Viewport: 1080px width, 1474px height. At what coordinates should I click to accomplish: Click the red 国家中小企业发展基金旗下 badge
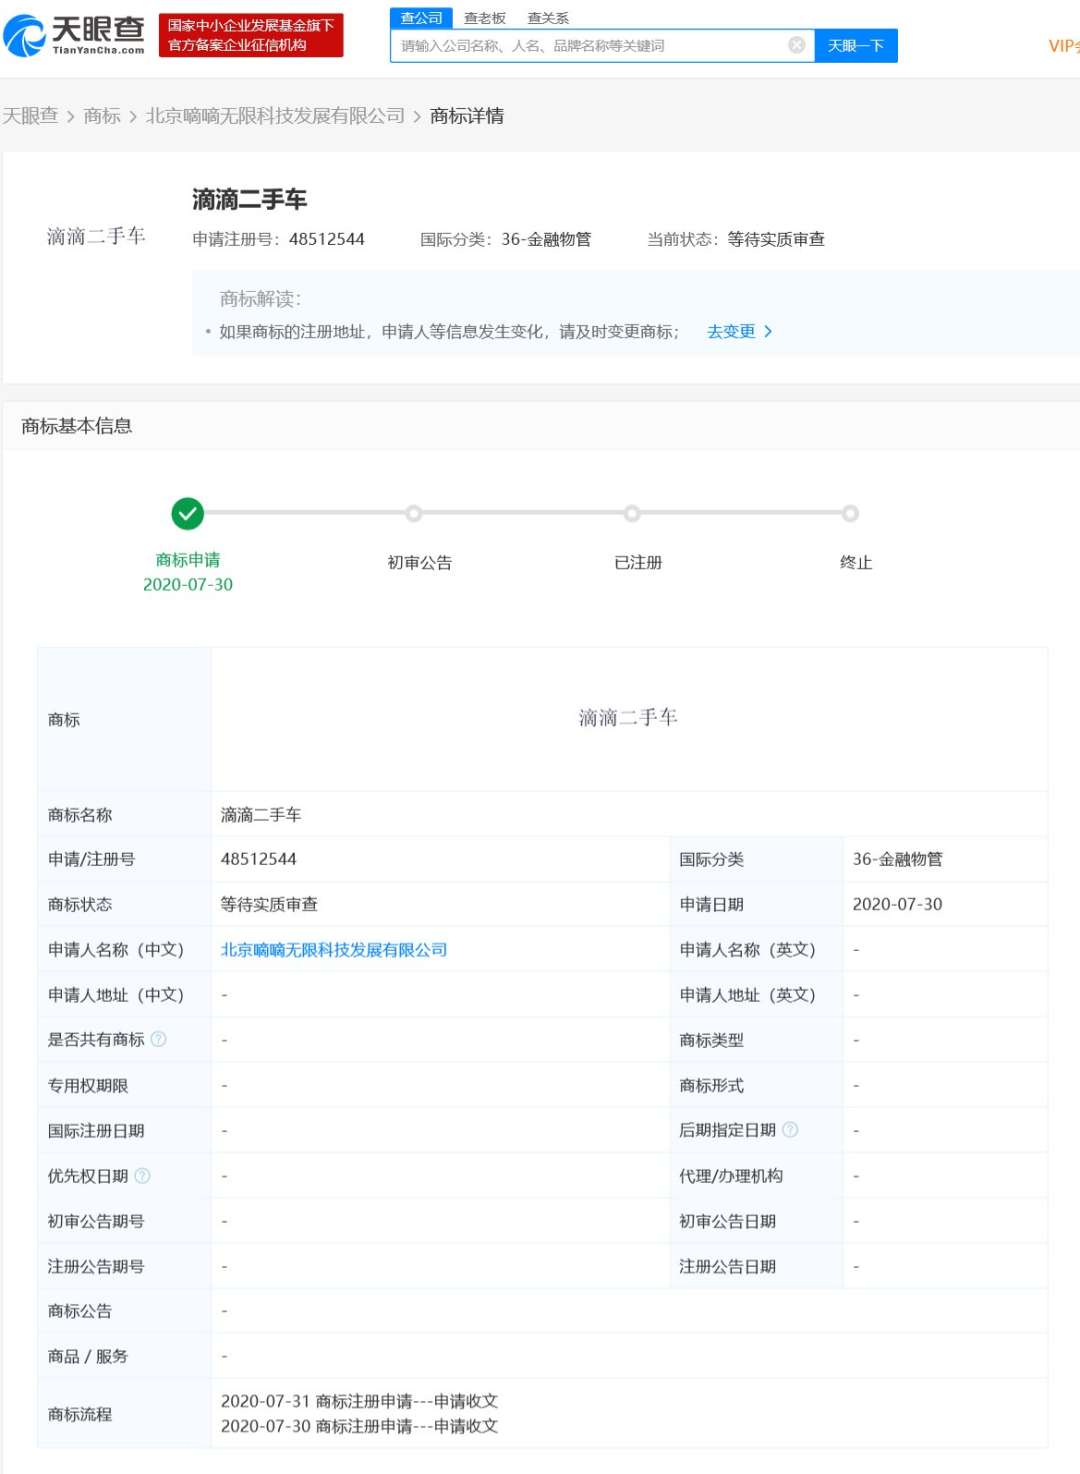250,35
